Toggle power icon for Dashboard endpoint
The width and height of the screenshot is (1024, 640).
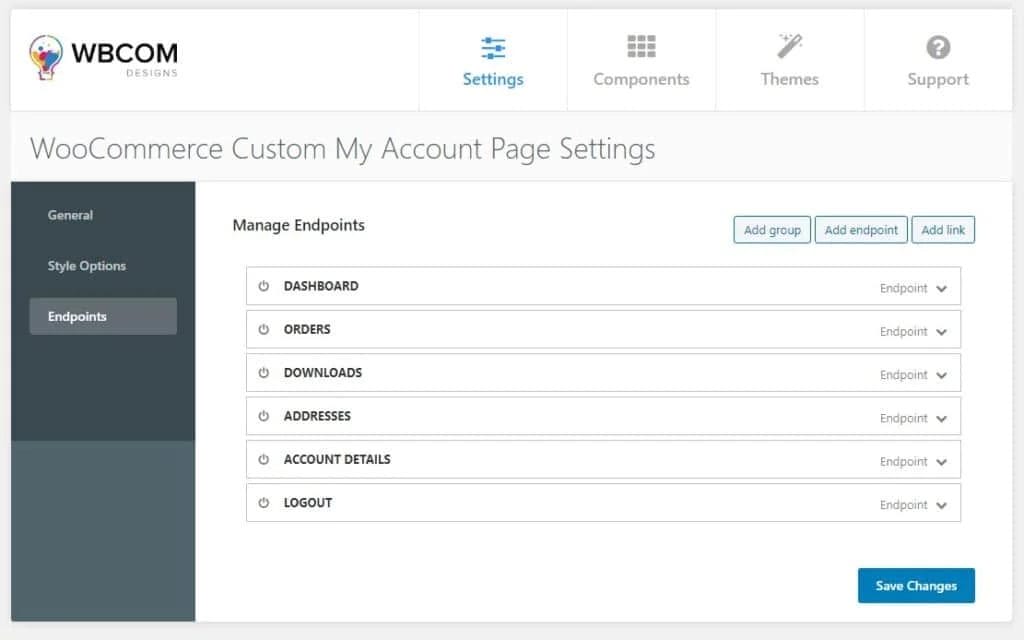pos(264,286)
